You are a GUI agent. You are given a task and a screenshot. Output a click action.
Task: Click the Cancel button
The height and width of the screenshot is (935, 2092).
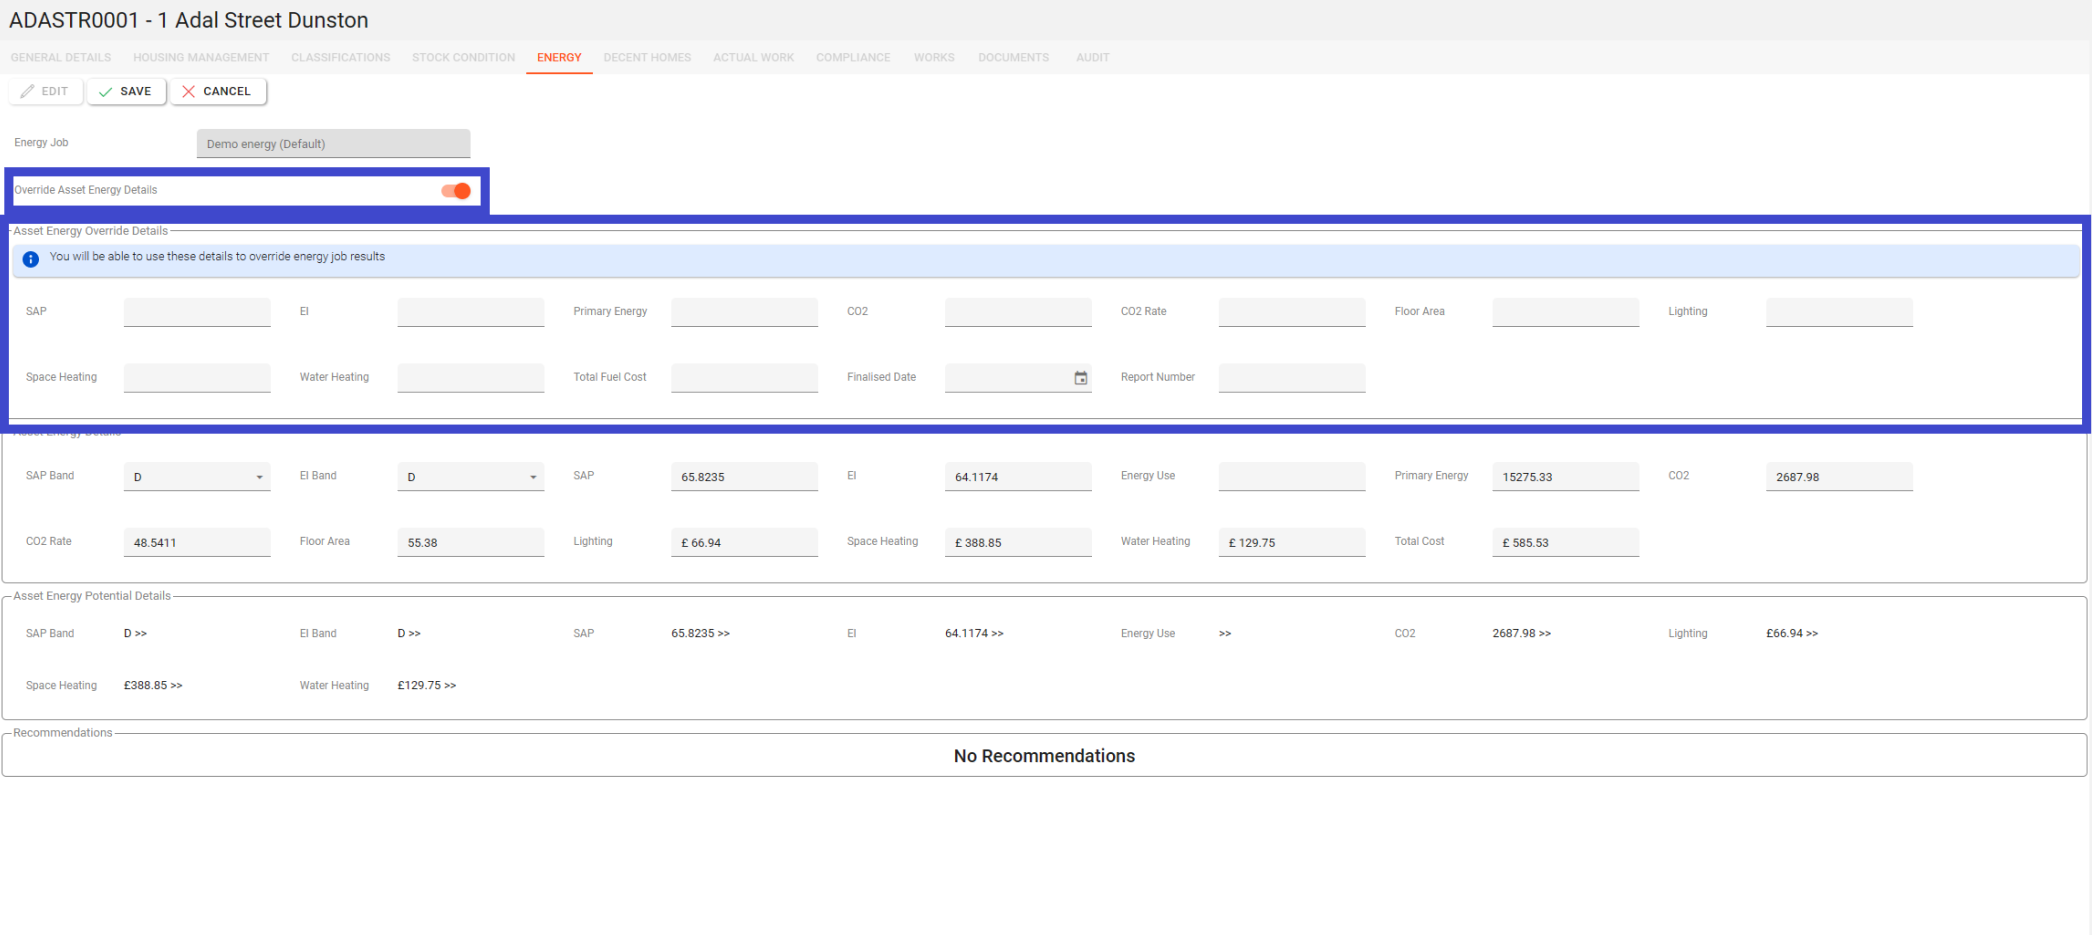[x=217, y=91]
